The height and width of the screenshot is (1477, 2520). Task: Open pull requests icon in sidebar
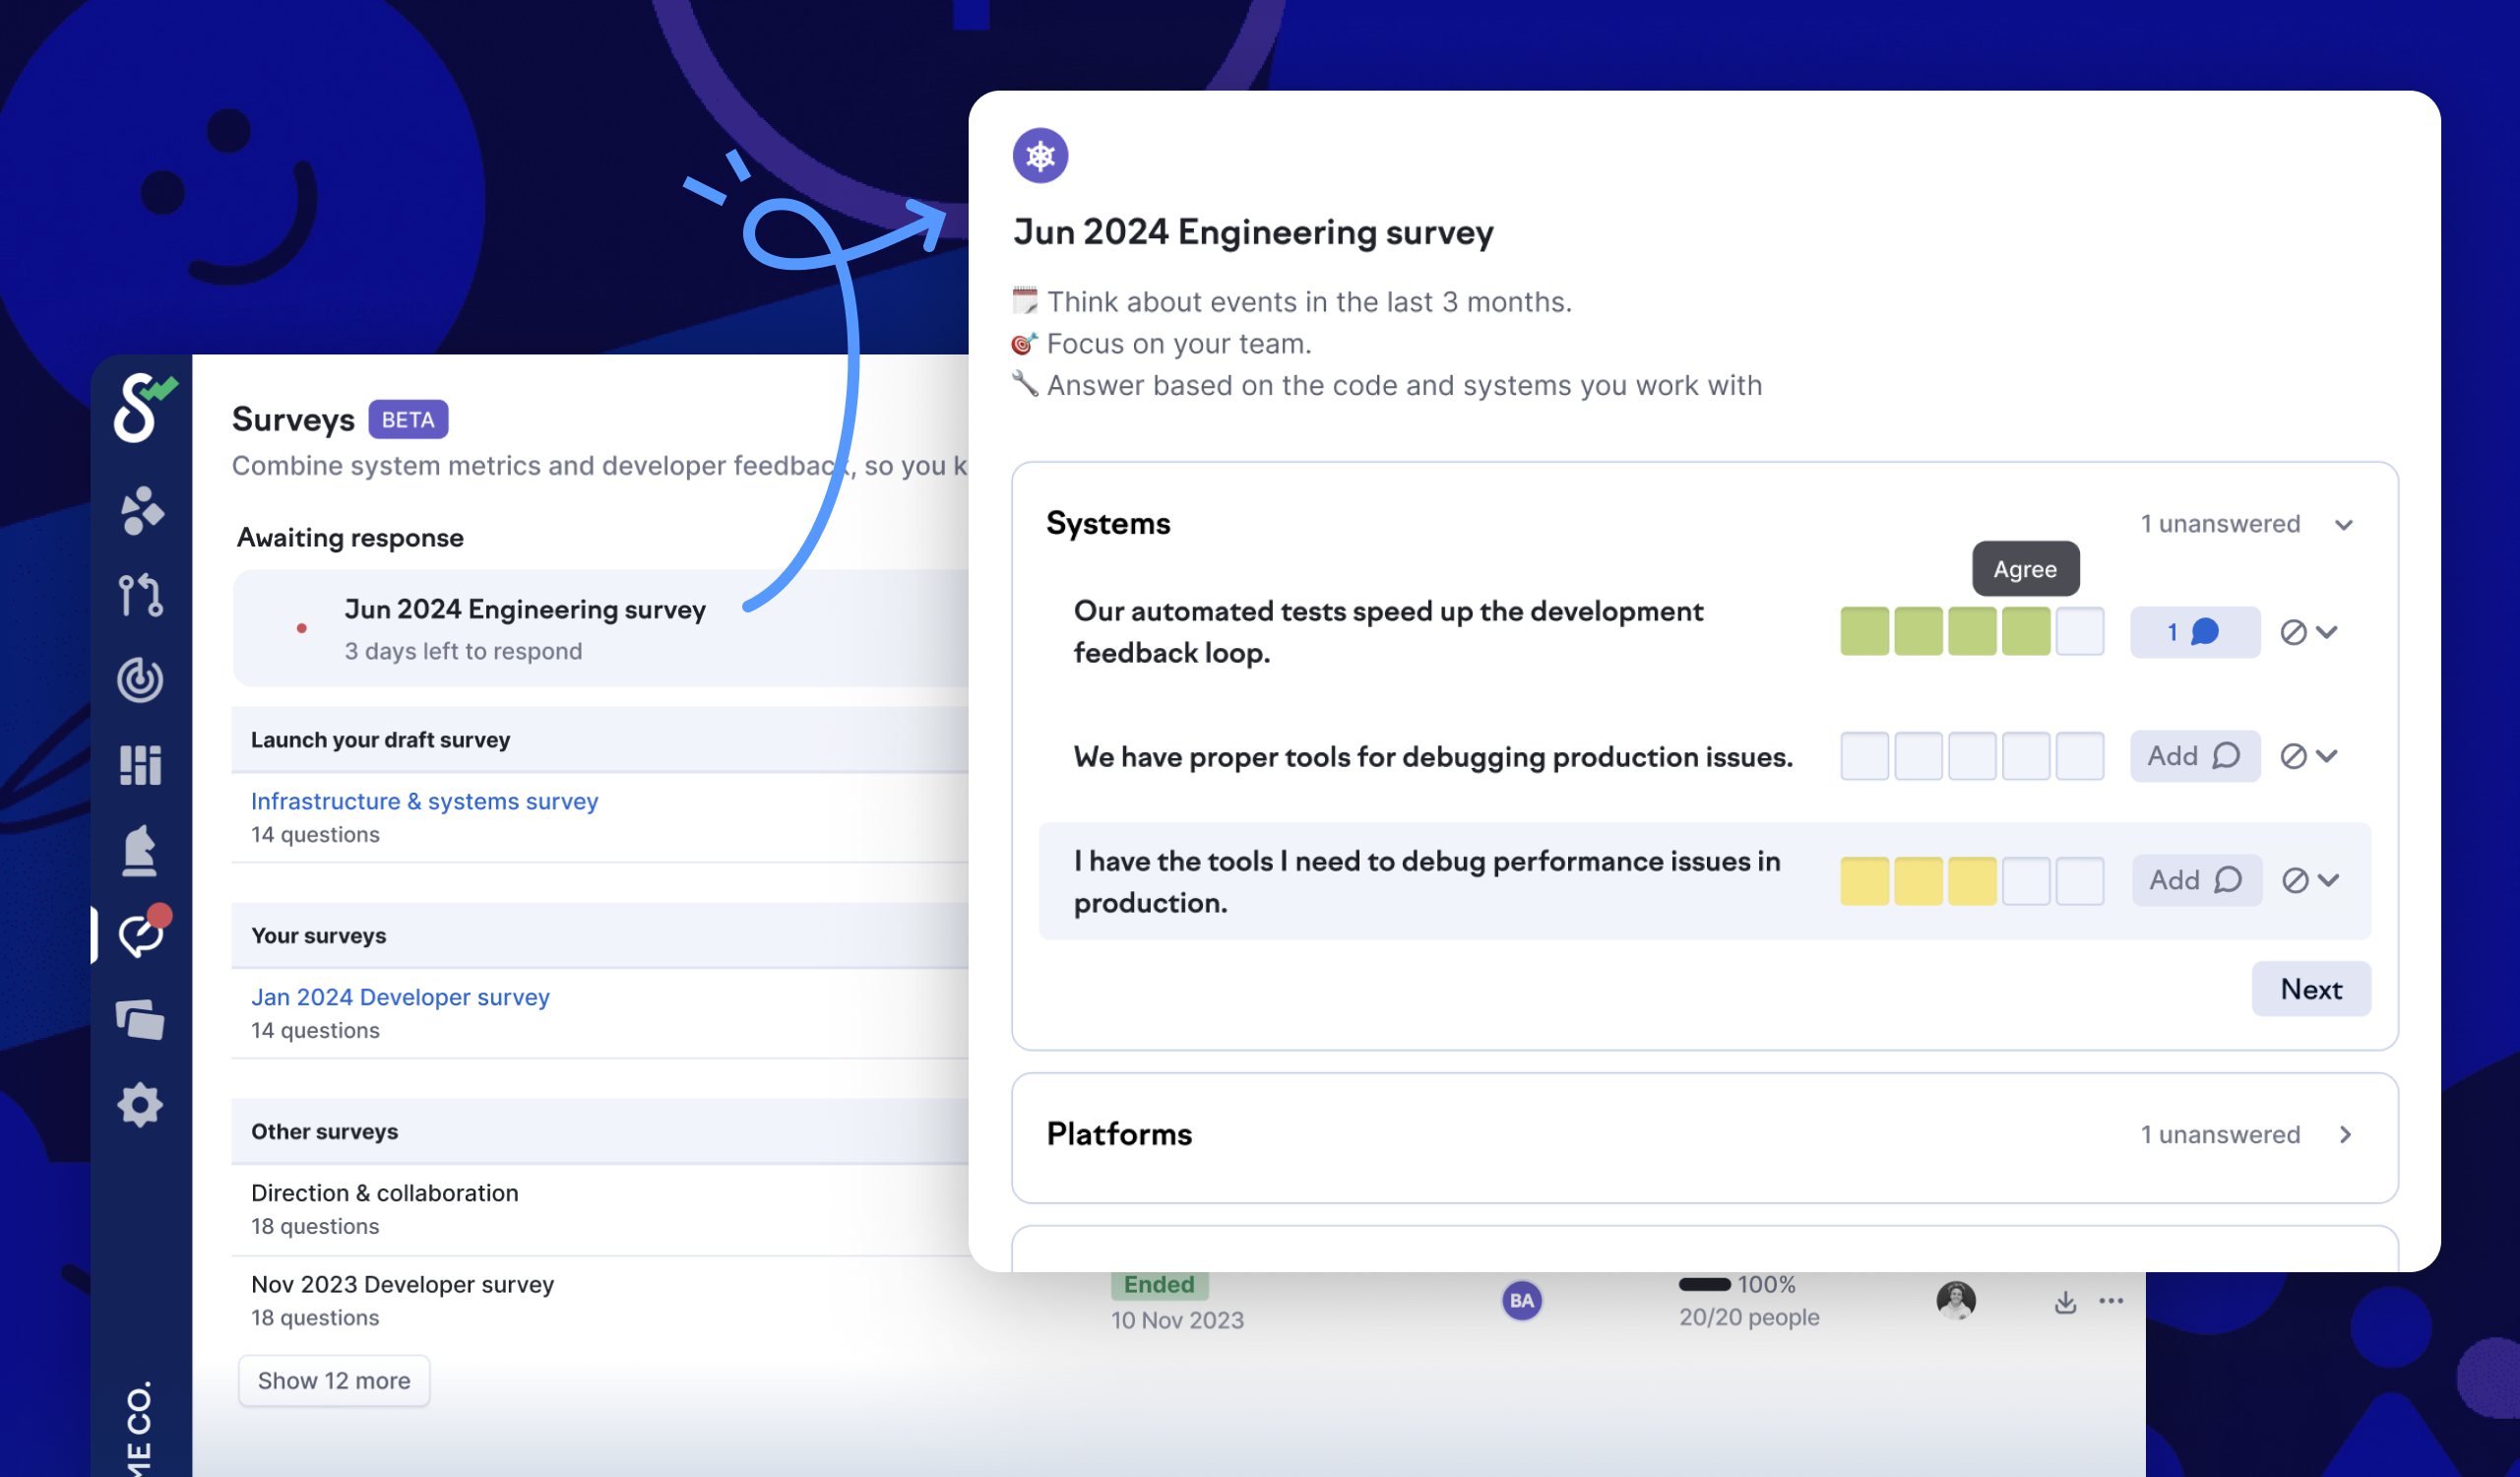click(x=140, y=595)
